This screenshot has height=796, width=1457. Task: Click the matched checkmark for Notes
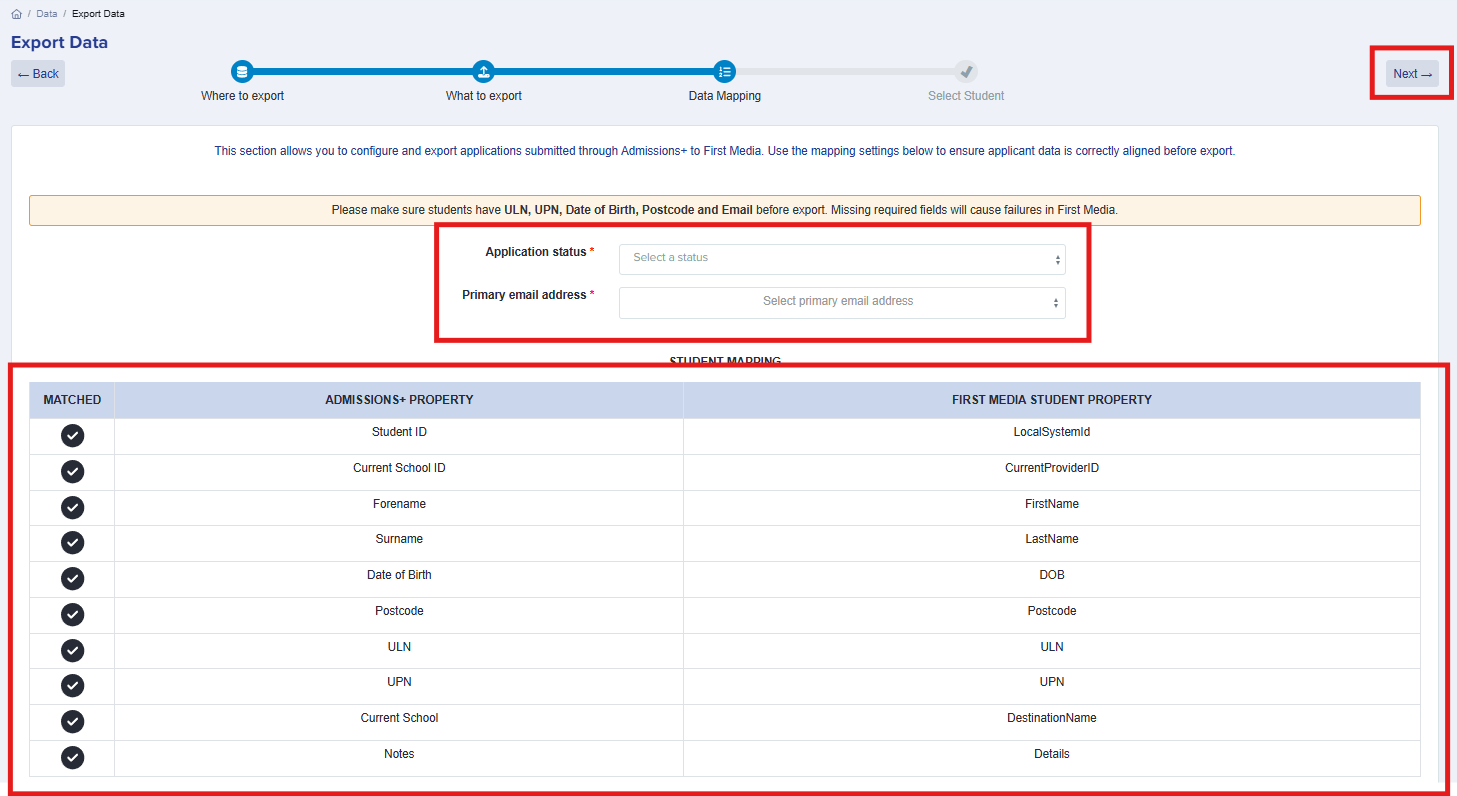[72, 757]
